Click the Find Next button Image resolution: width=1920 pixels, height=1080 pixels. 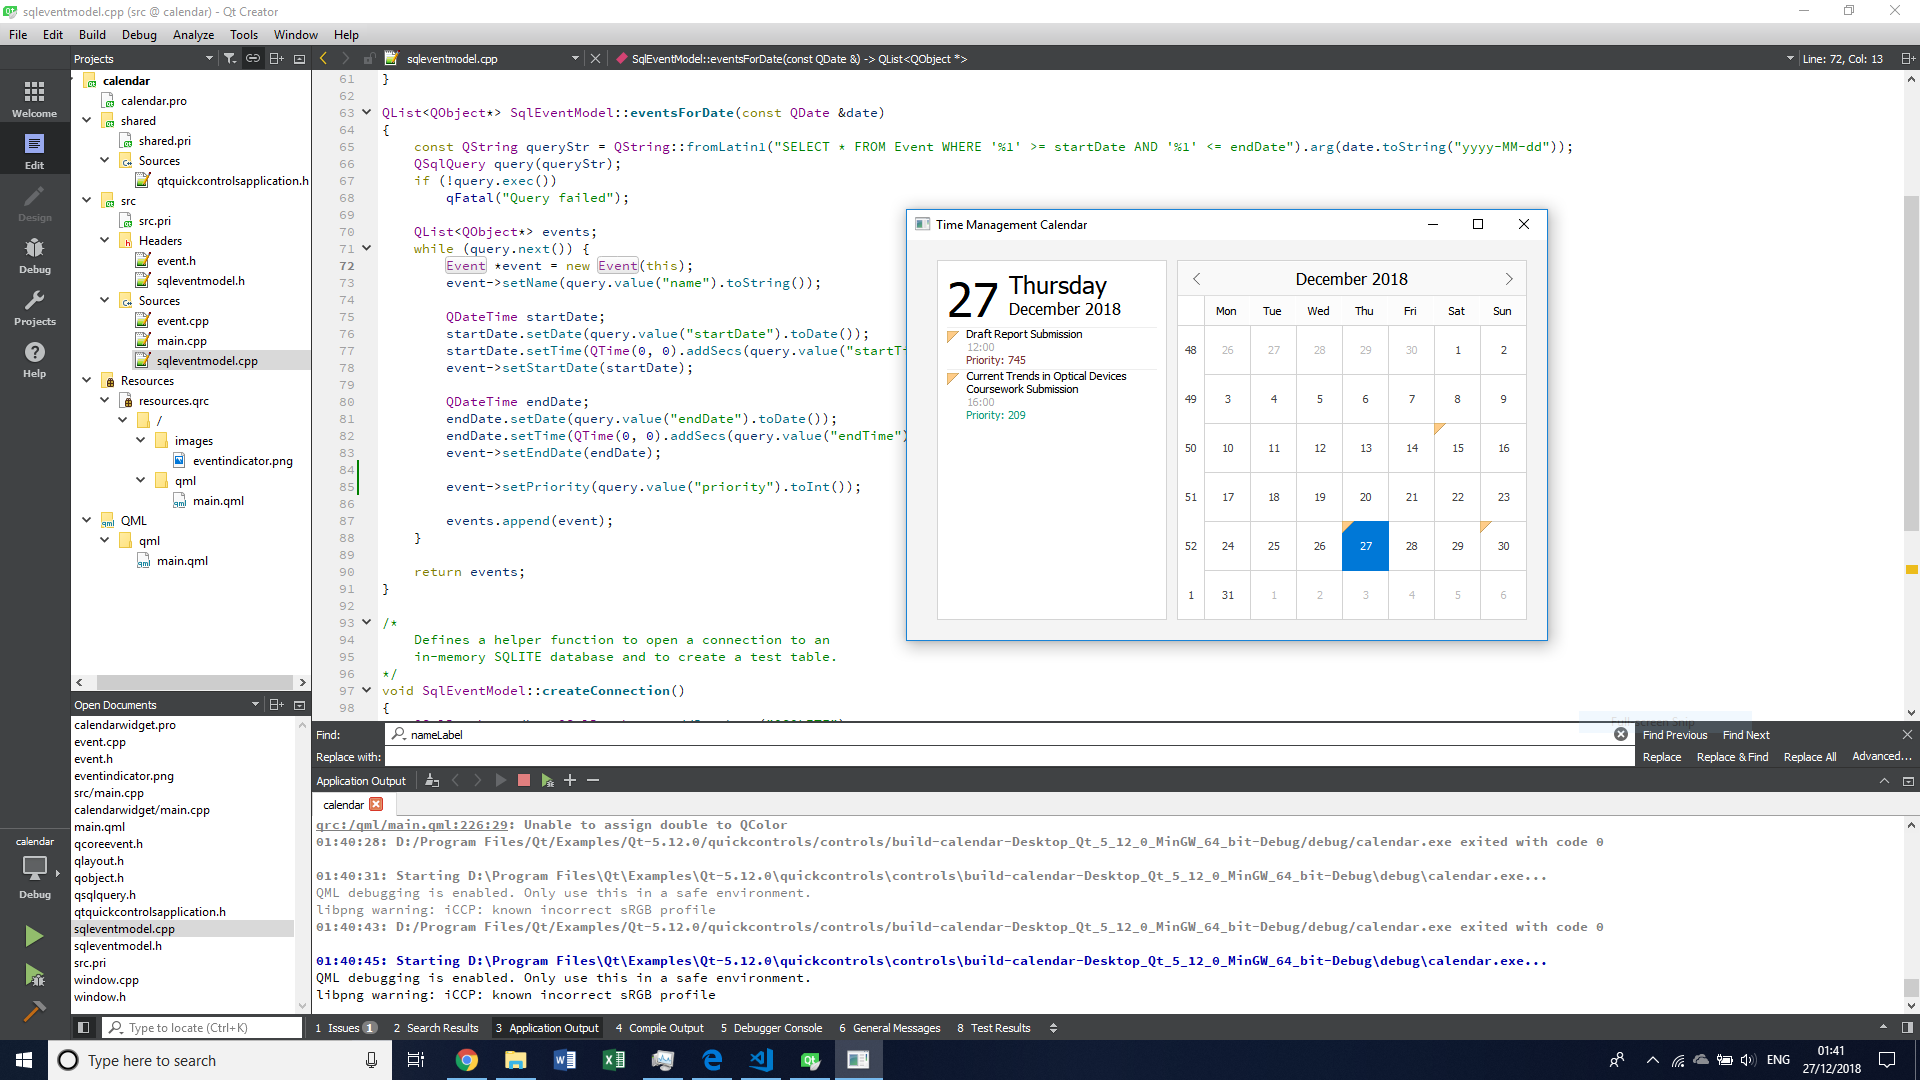[x=1745, y=735]
